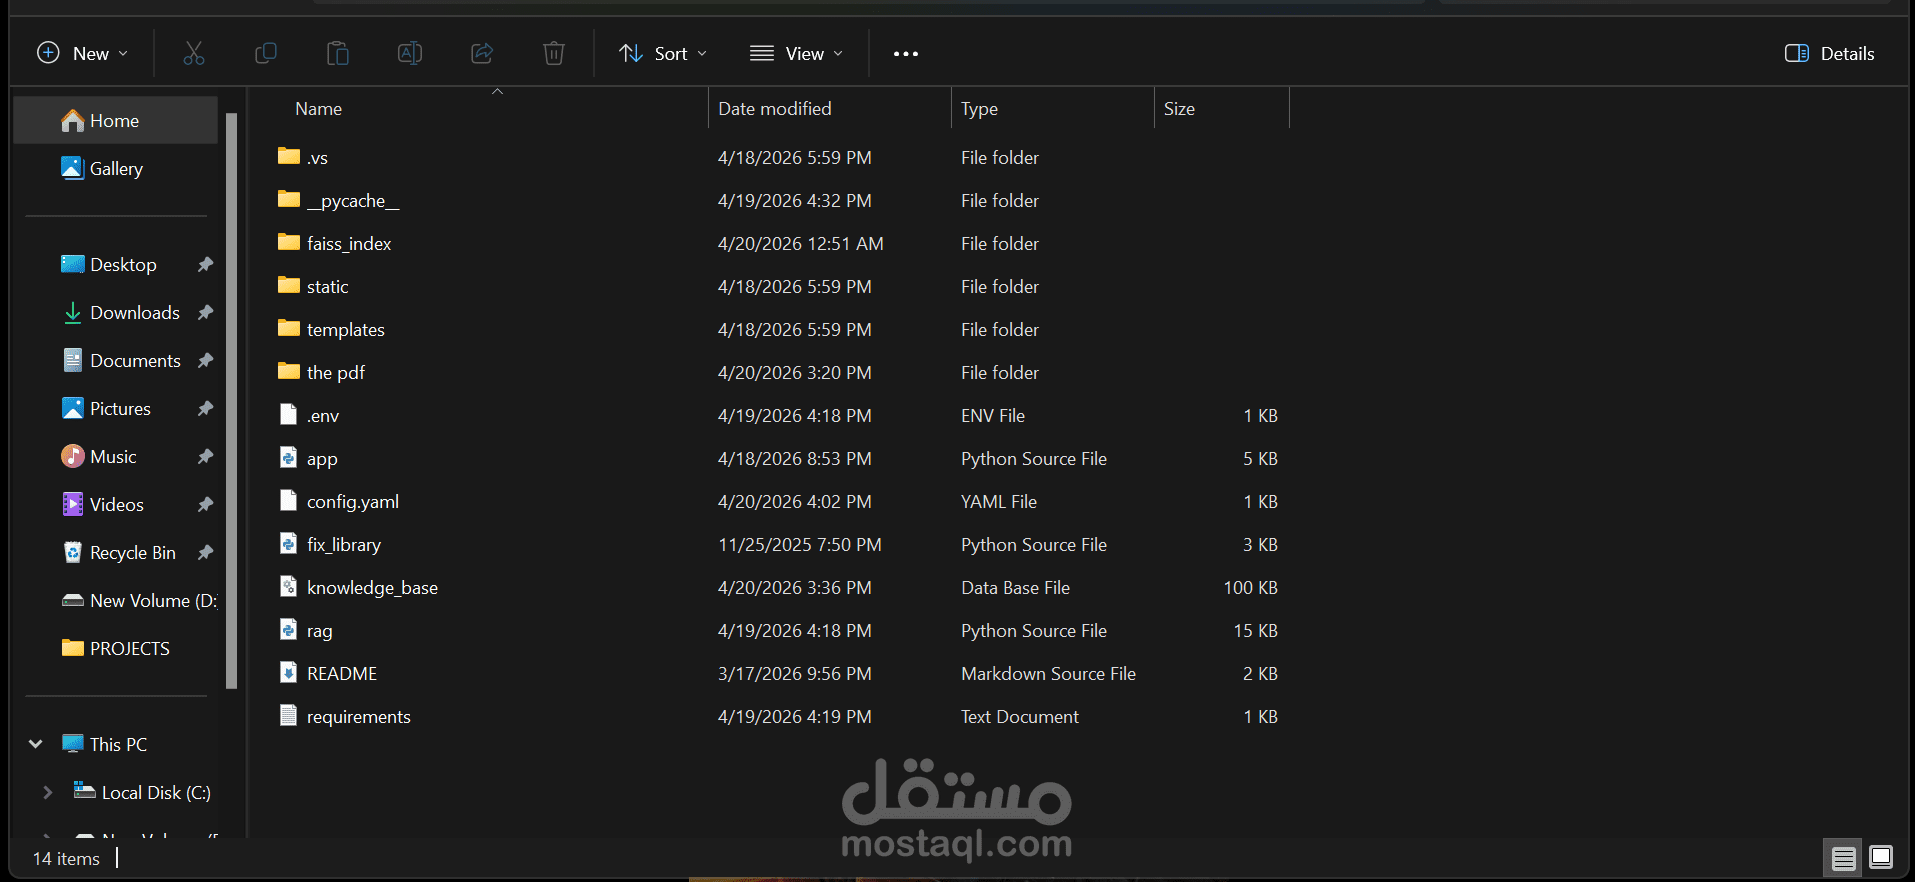Select the requirements text file icon

(x=289, y=715)
